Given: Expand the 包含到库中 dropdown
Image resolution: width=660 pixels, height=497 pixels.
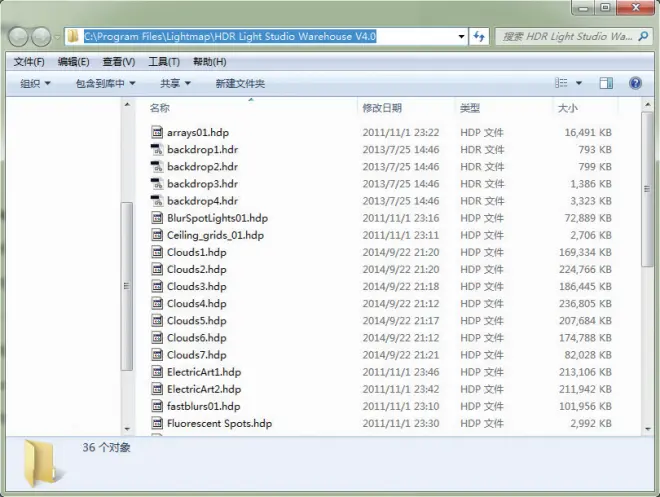Looking at the screenshot, I should (105, 83).
